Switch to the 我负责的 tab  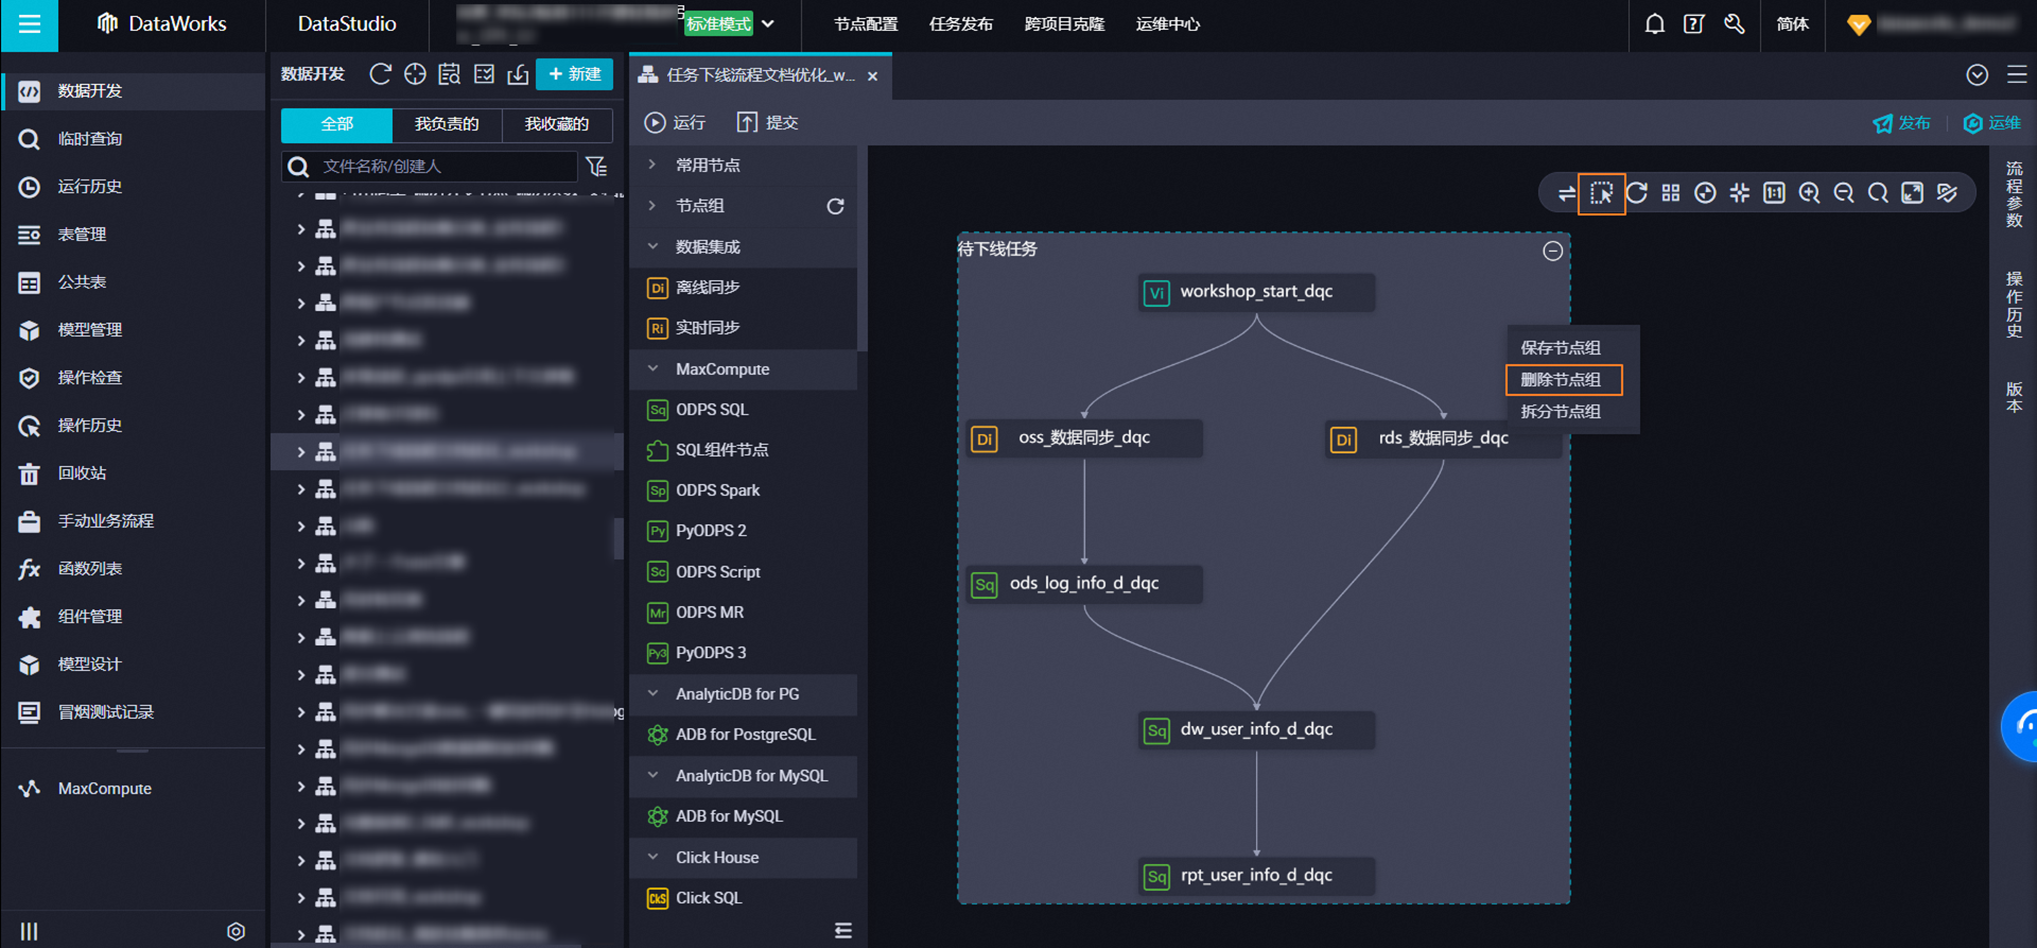[x=447, y=124]
